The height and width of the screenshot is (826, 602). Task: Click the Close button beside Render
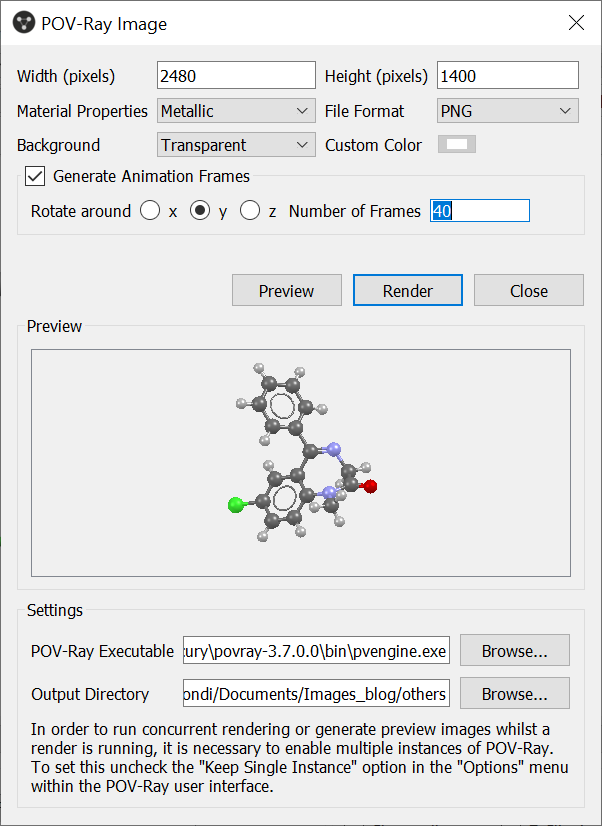tap(528, 291)
